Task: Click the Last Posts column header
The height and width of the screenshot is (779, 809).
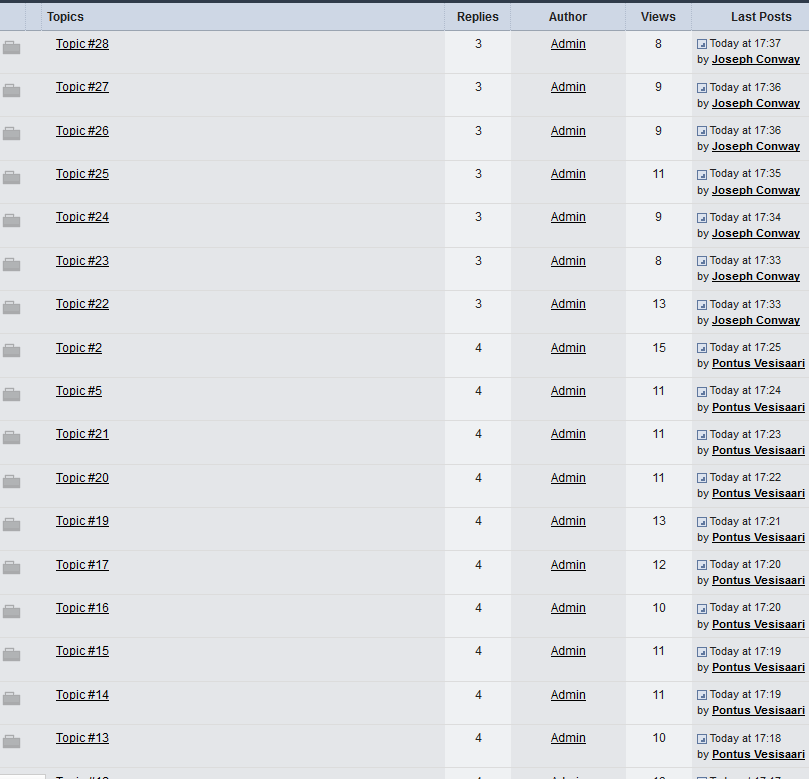Action: tap(761, 17)
